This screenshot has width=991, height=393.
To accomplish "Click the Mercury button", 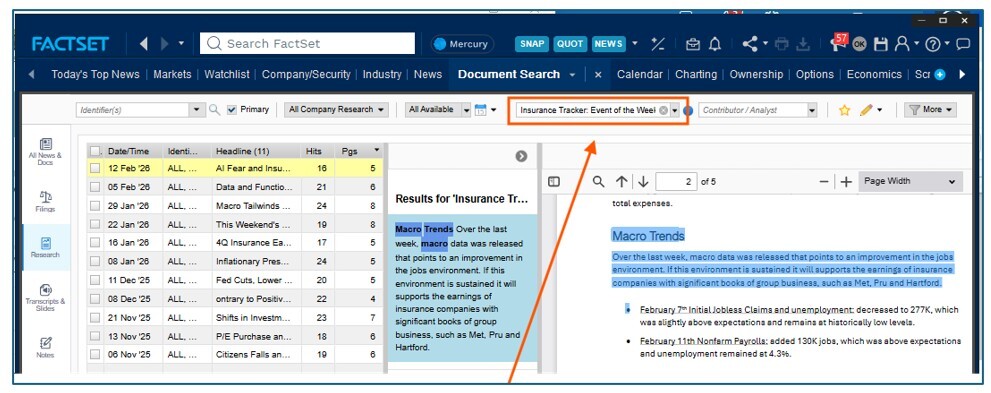I will coord(462,44).
